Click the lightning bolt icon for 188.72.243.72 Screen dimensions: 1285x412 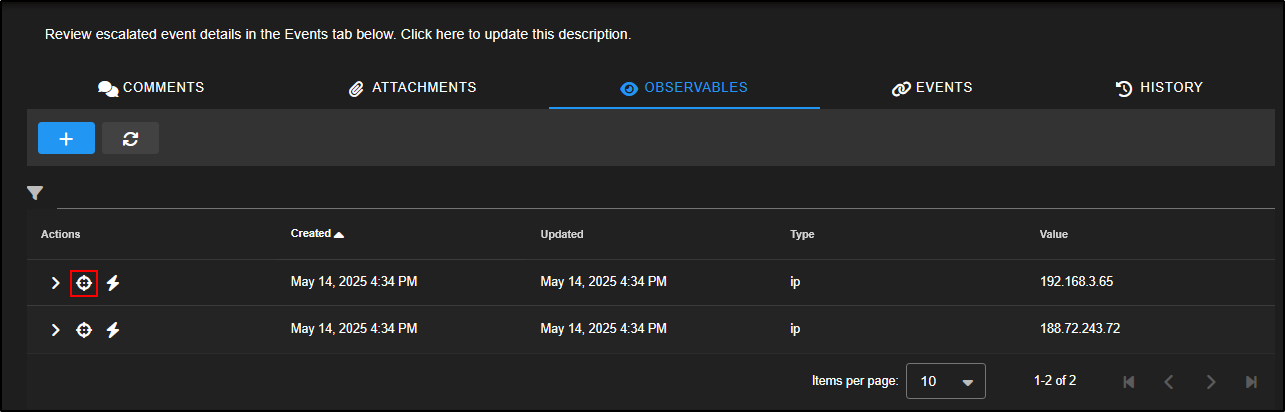(113, 330)
